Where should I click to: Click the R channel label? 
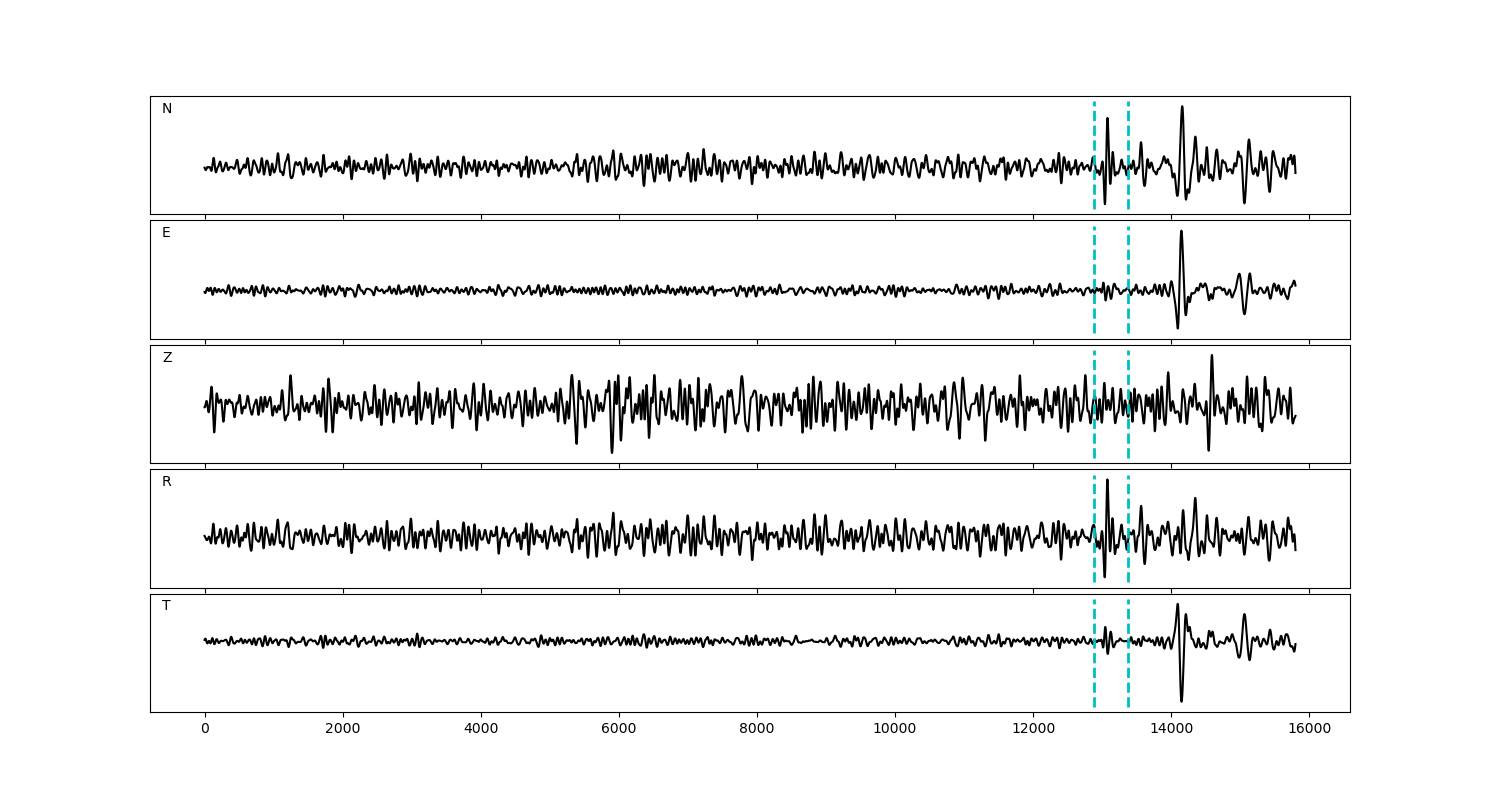[167, 482]
